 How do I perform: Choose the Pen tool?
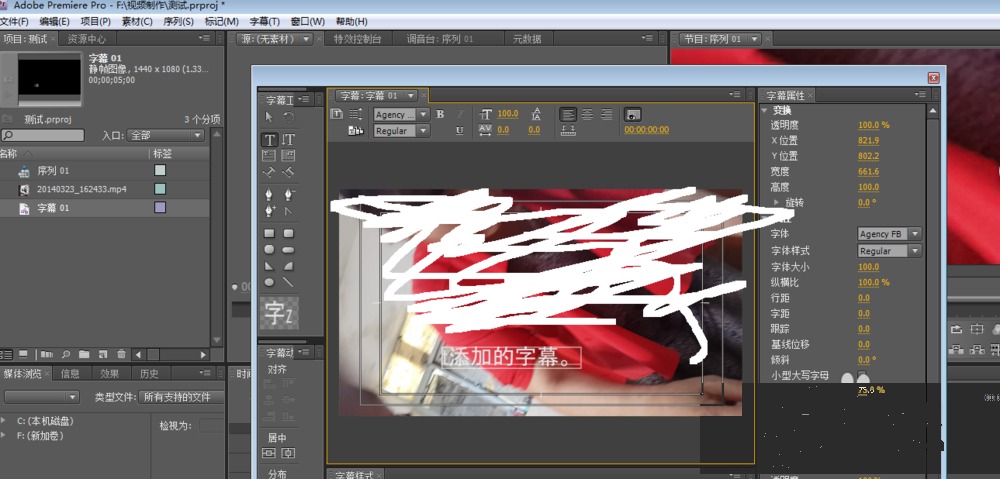tap(269, 194)
